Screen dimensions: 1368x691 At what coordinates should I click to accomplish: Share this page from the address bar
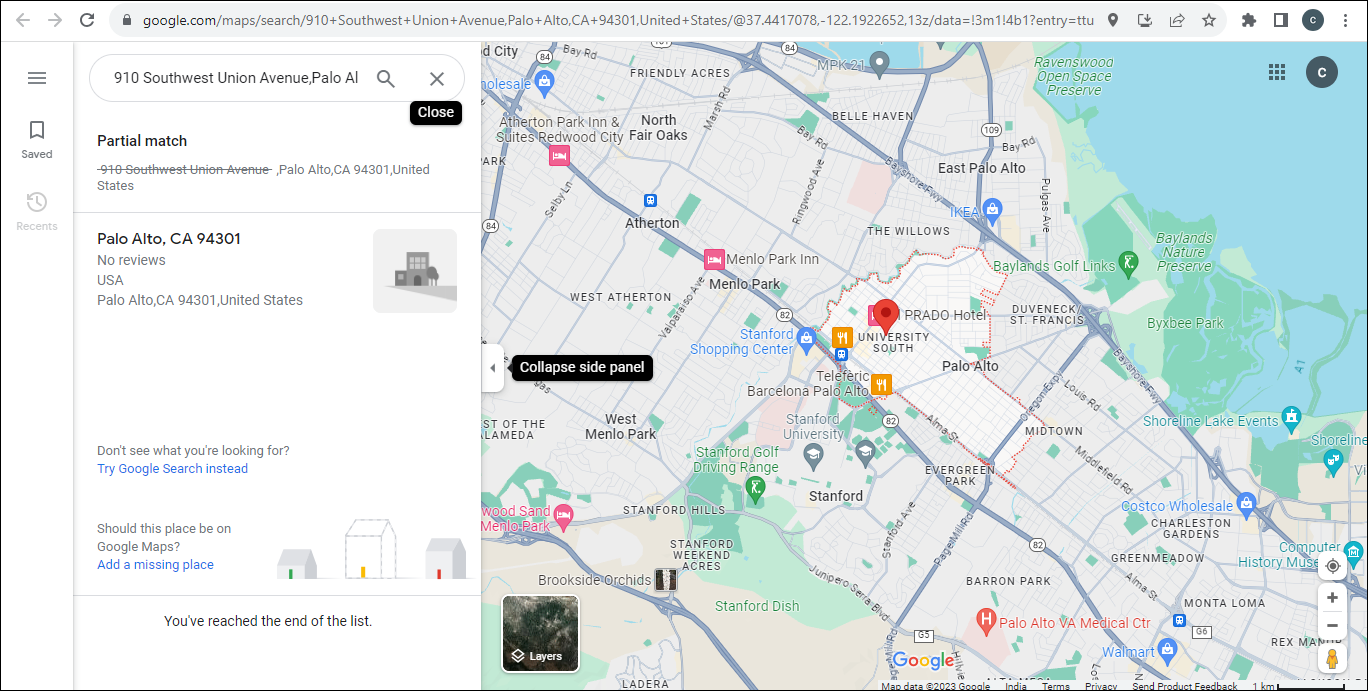click(x=1177, y=20)
